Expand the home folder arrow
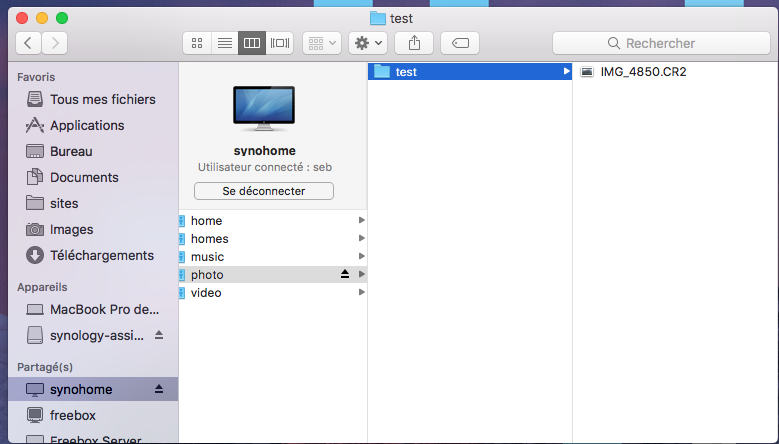The height and width of the screenshot is (444, 779). pyautogui.click(x=361, y=220)
